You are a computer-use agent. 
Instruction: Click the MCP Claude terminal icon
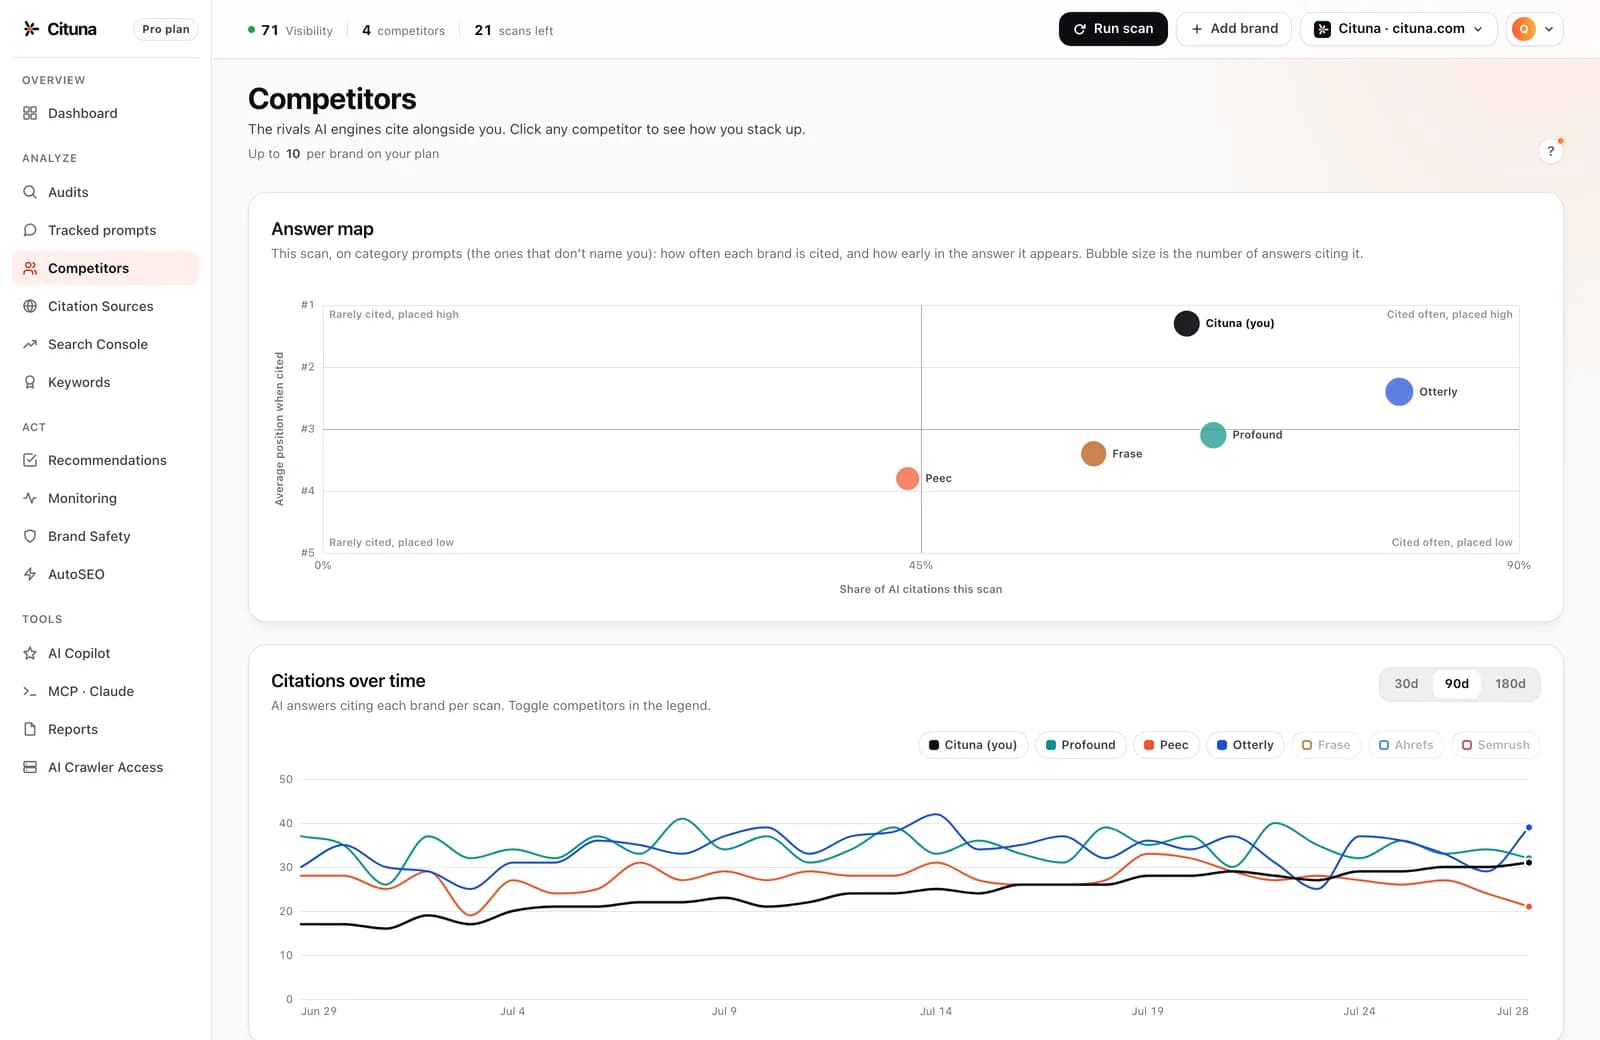click(x=30, y=691)
